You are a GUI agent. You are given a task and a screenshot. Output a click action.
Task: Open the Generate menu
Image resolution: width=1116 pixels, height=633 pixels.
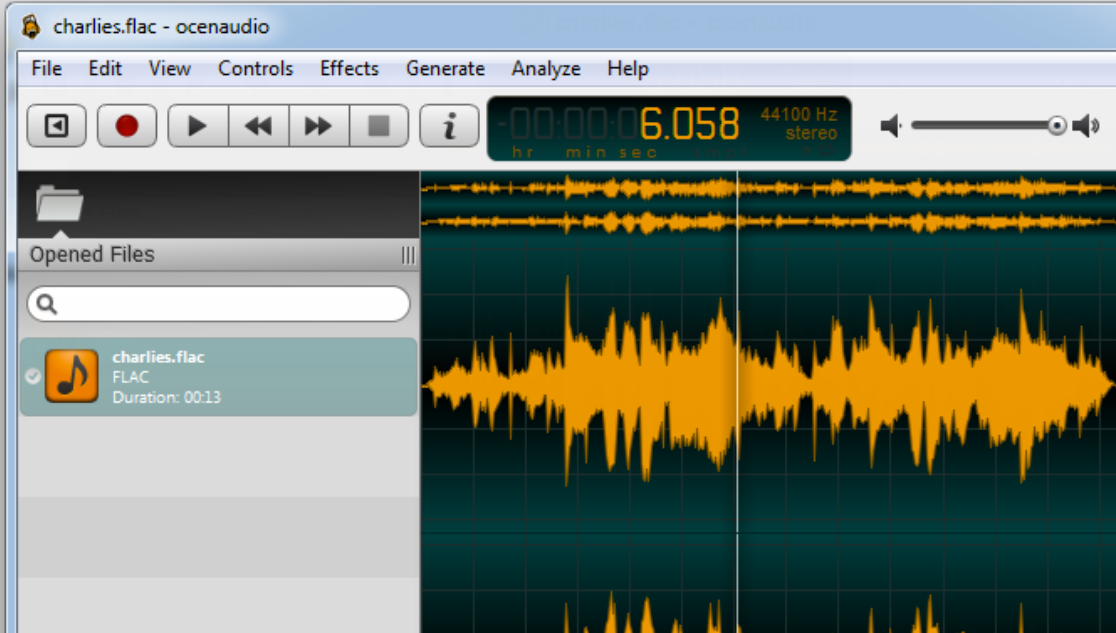(445, 68)
